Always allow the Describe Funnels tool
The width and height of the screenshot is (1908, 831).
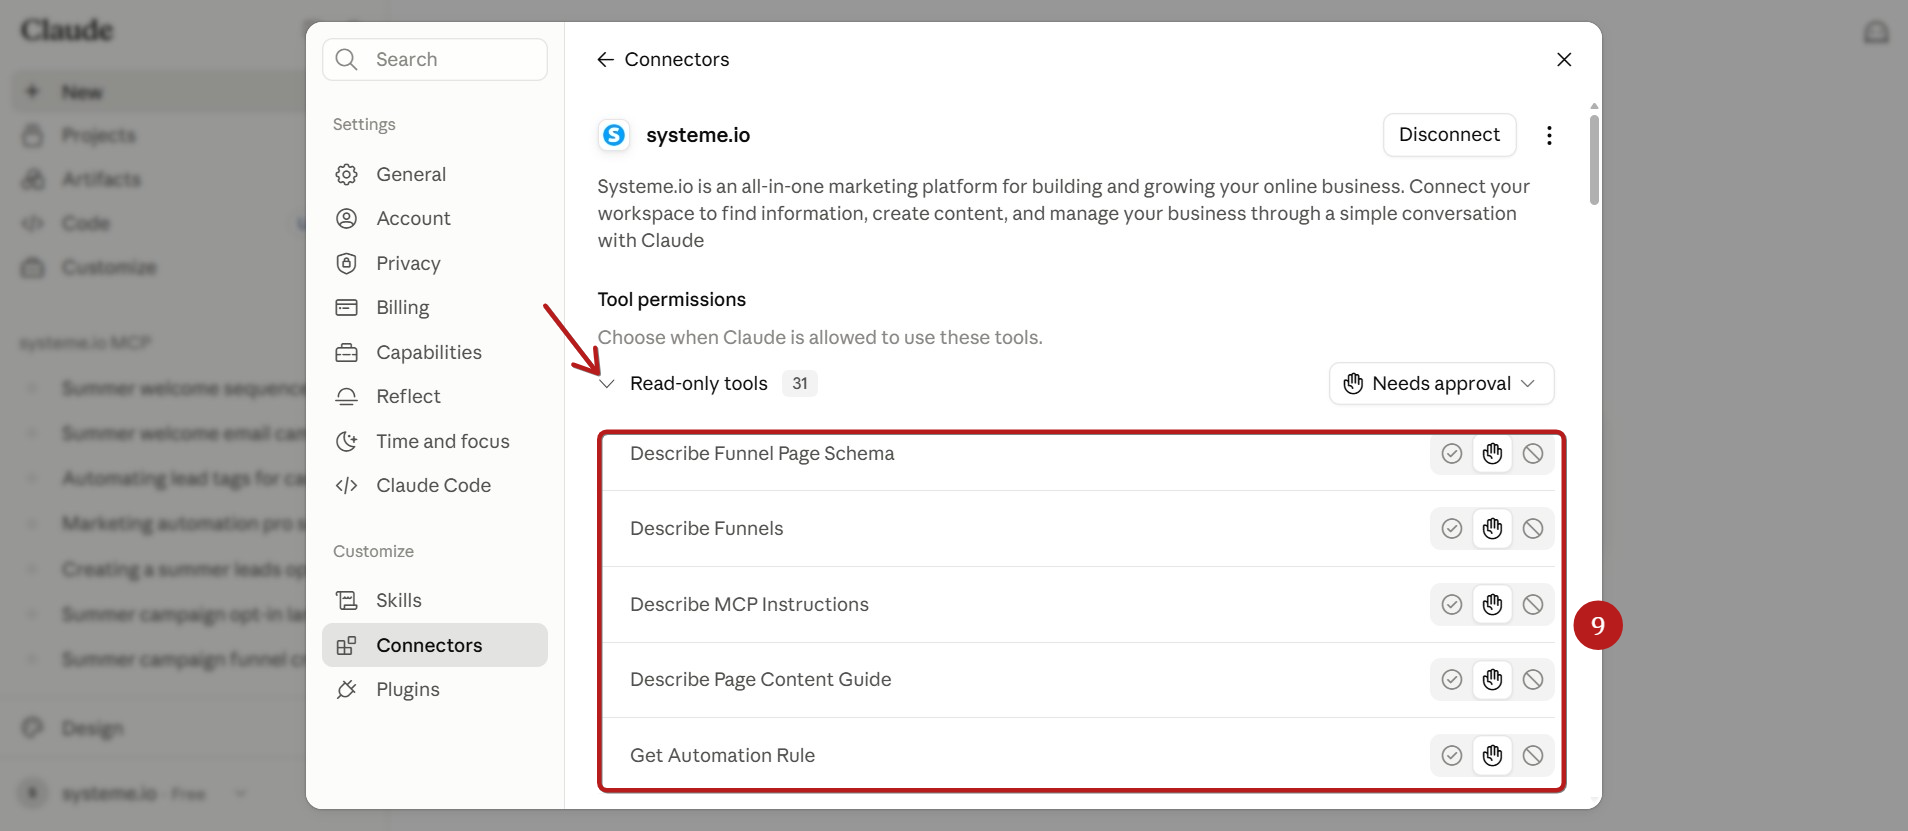pyautogui.click(x=1452, y=529)
